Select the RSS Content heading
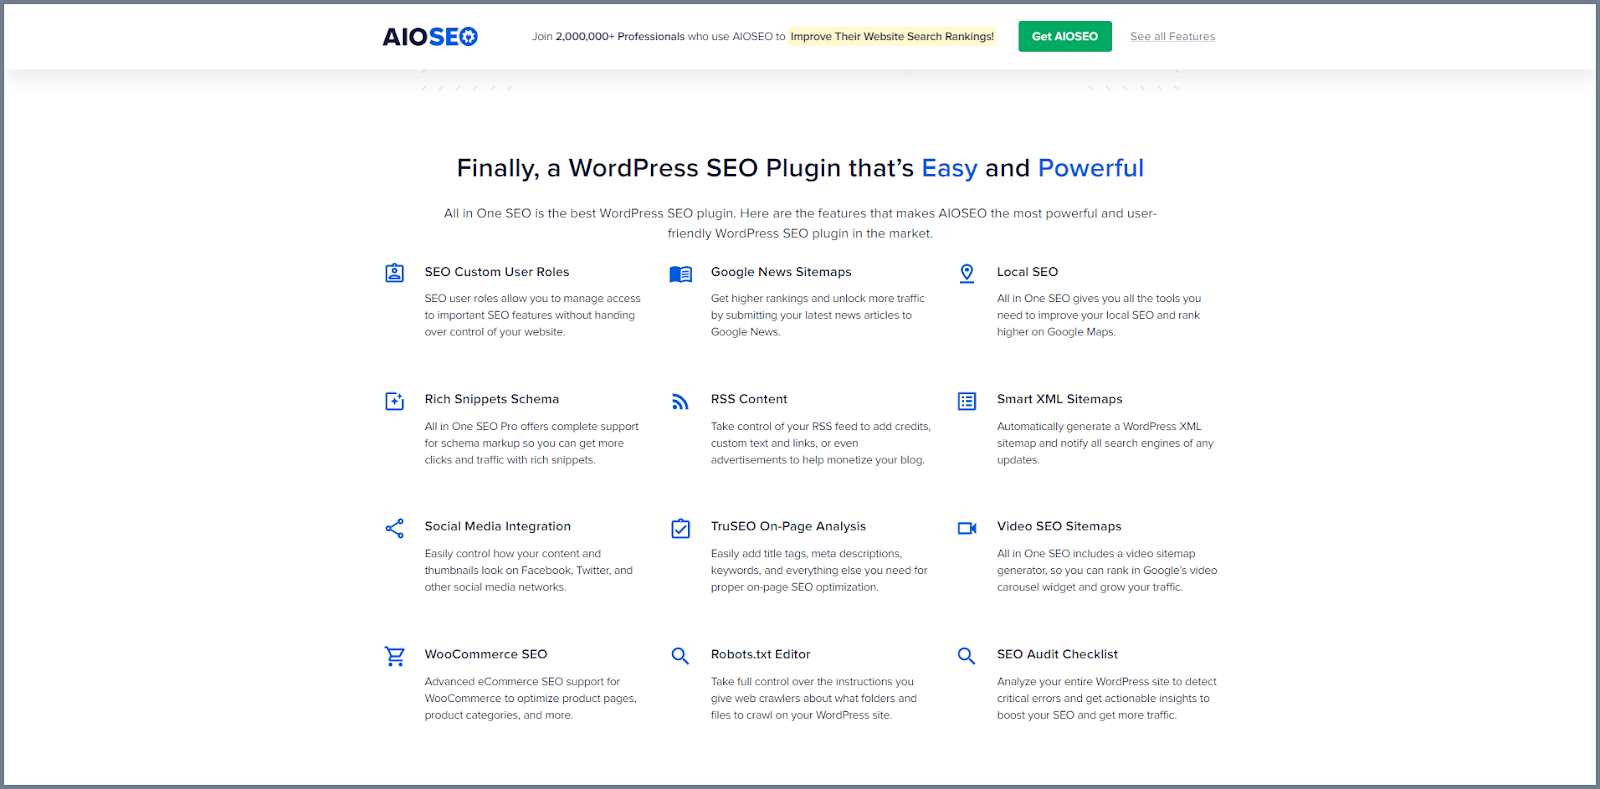 tap(749, 399)
